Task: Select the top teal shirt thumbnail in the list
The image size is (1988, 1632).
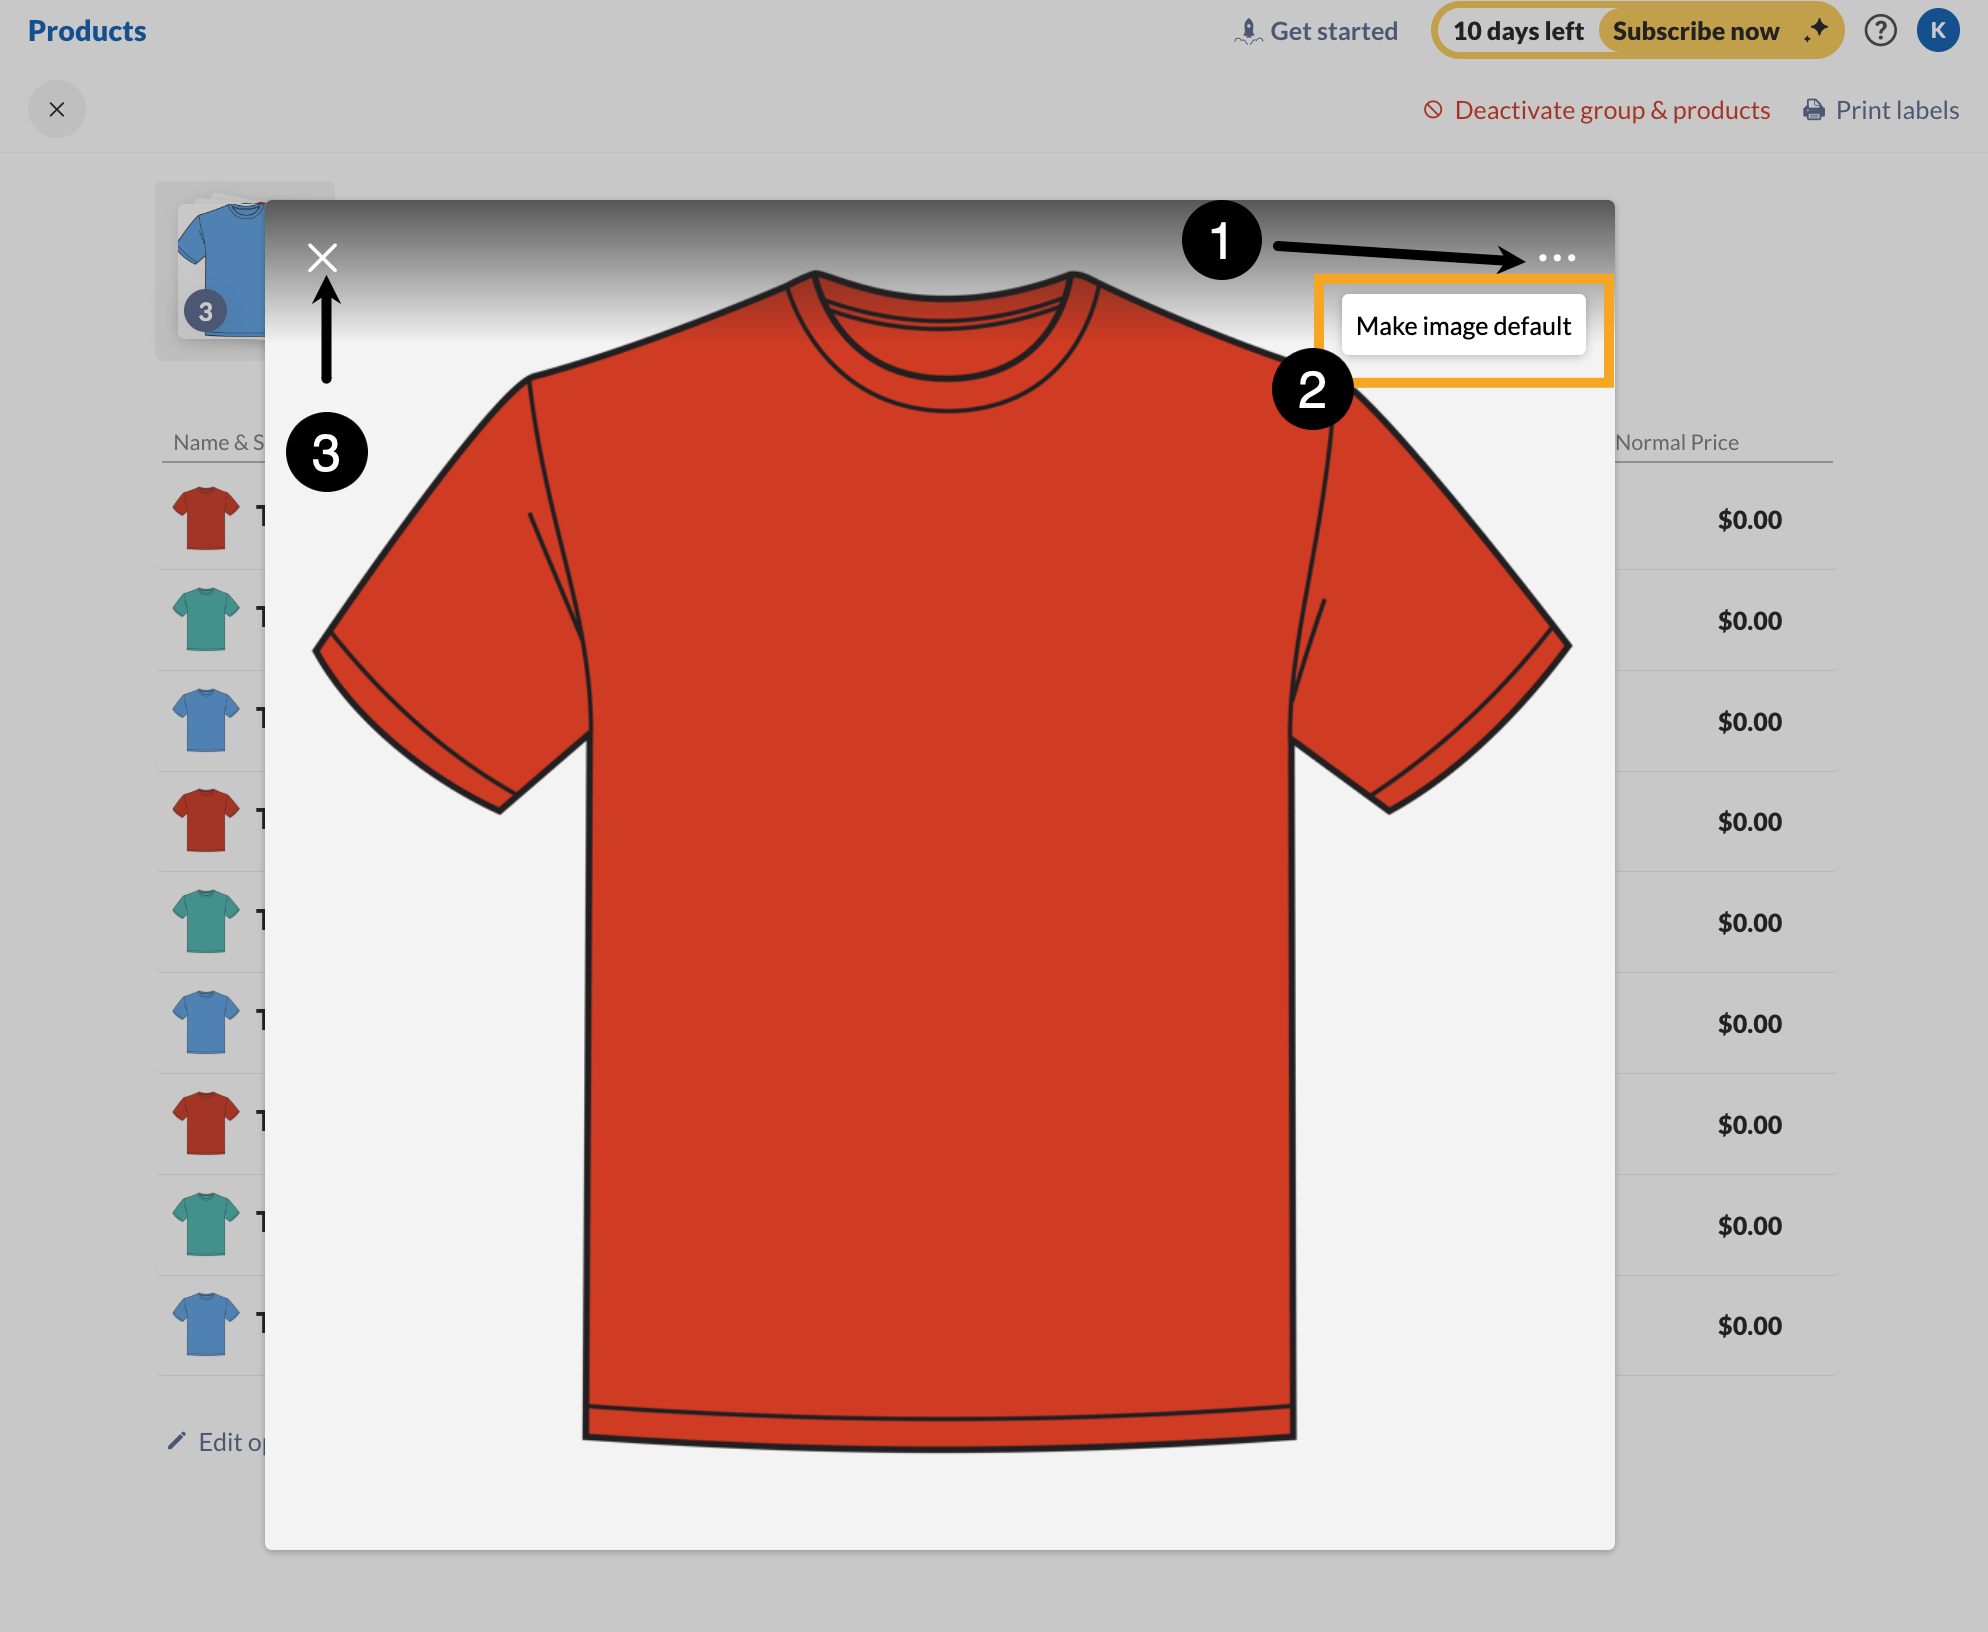Action: click(206, 620)
